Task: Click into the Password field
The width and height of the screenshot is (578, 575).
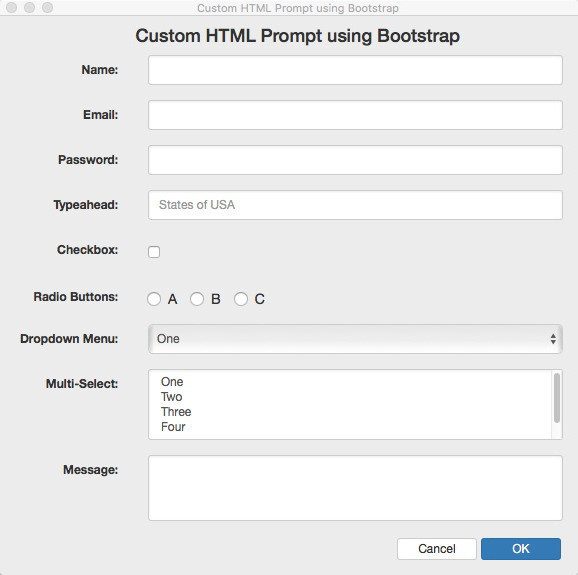Action: pyautogui.click(x=355, y=160)
